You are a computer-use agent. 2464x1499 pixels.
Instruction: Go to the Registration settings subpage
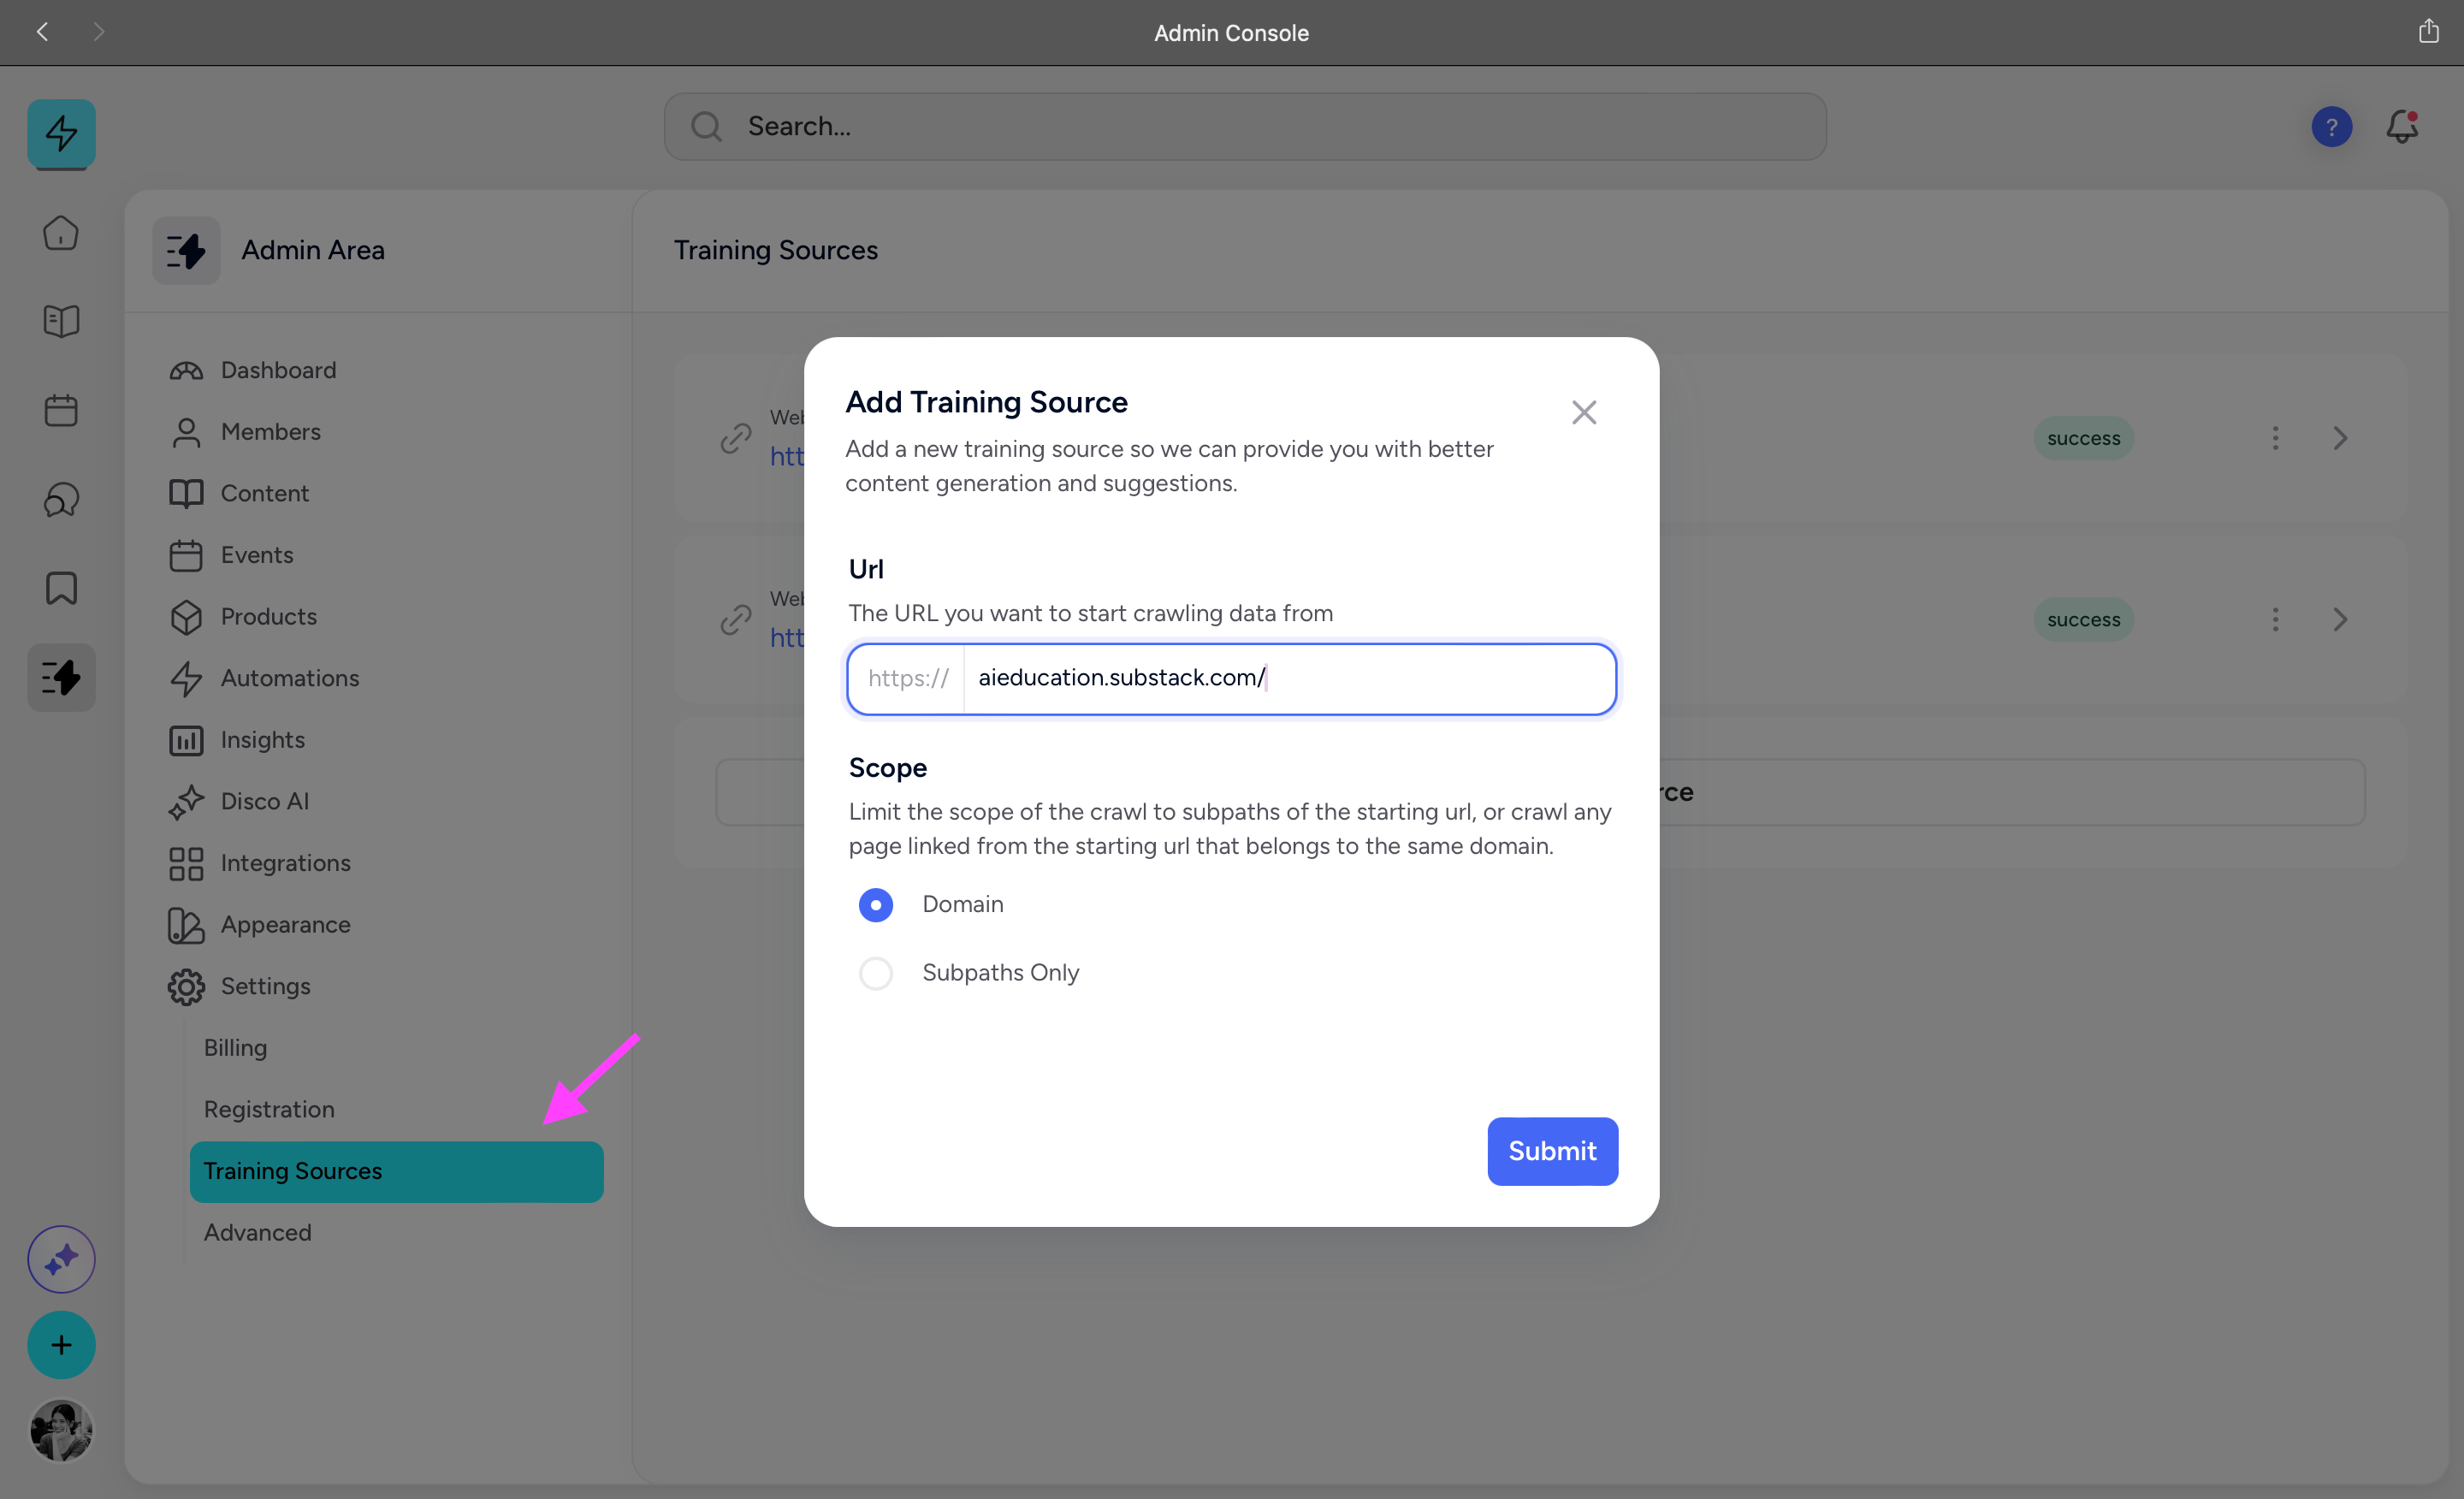pos(269,1109)
